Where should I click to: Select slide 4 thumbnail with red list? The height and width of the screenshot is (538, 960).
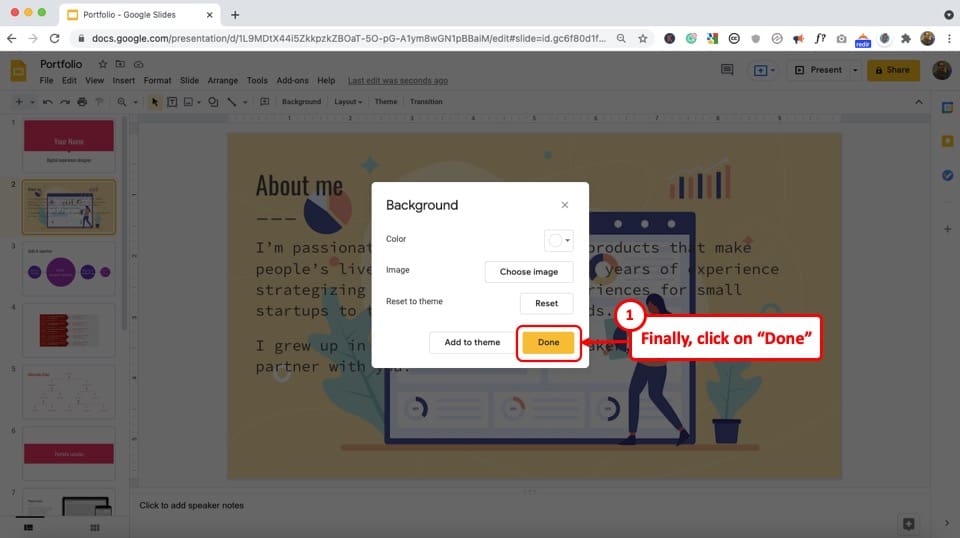pos(69,330)
